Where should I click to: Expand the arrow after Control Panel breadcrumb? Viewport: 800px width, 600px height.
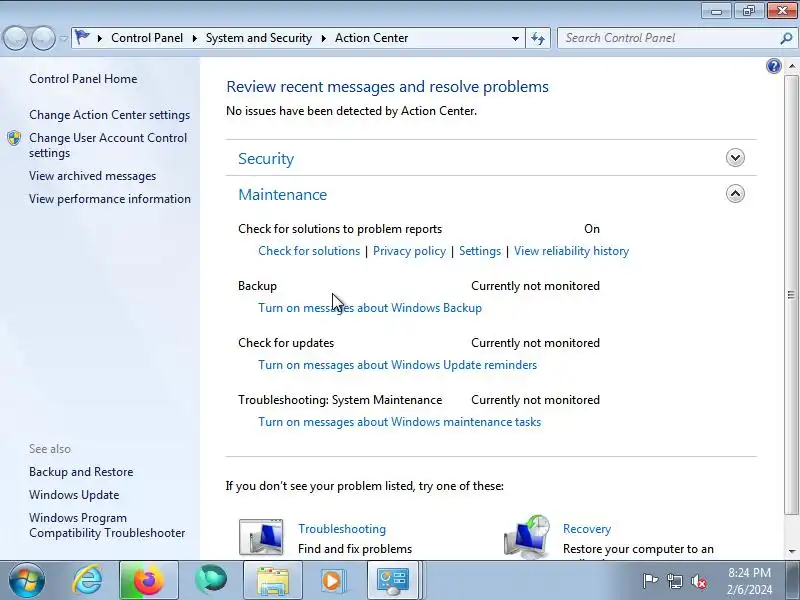point(194,38)
